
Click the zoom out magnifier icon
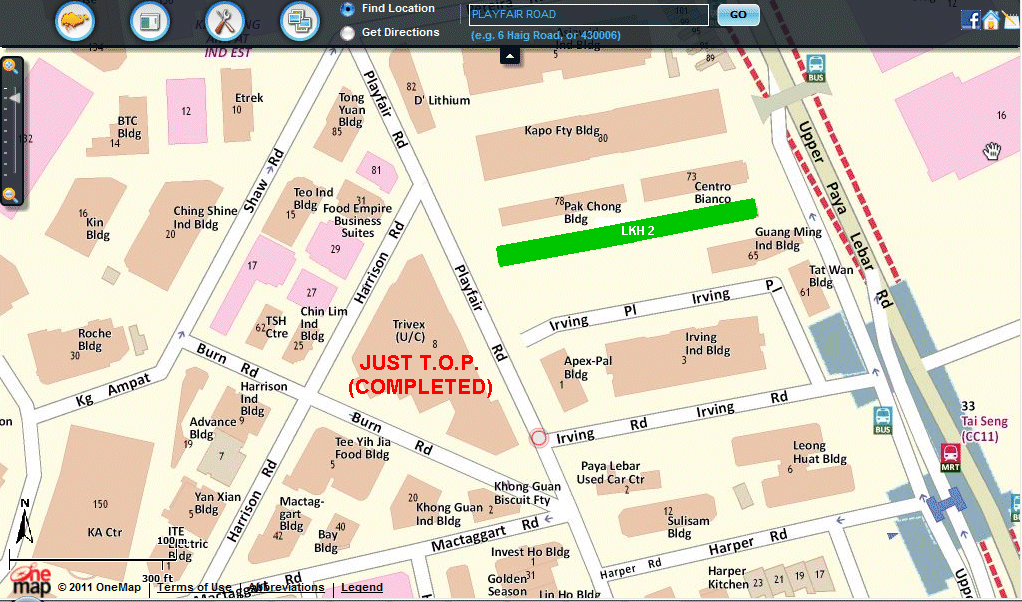point(10,194)
